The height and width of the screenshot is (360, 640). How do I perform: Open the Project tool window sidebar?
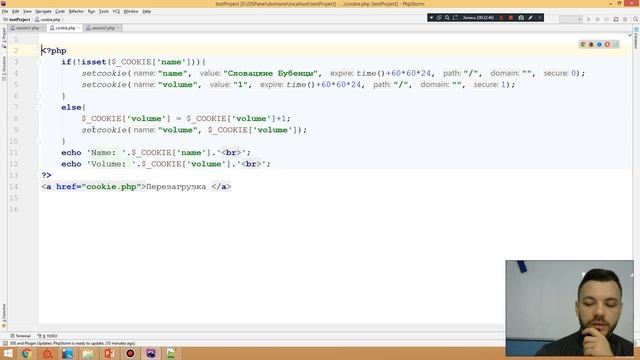point(4,38)
